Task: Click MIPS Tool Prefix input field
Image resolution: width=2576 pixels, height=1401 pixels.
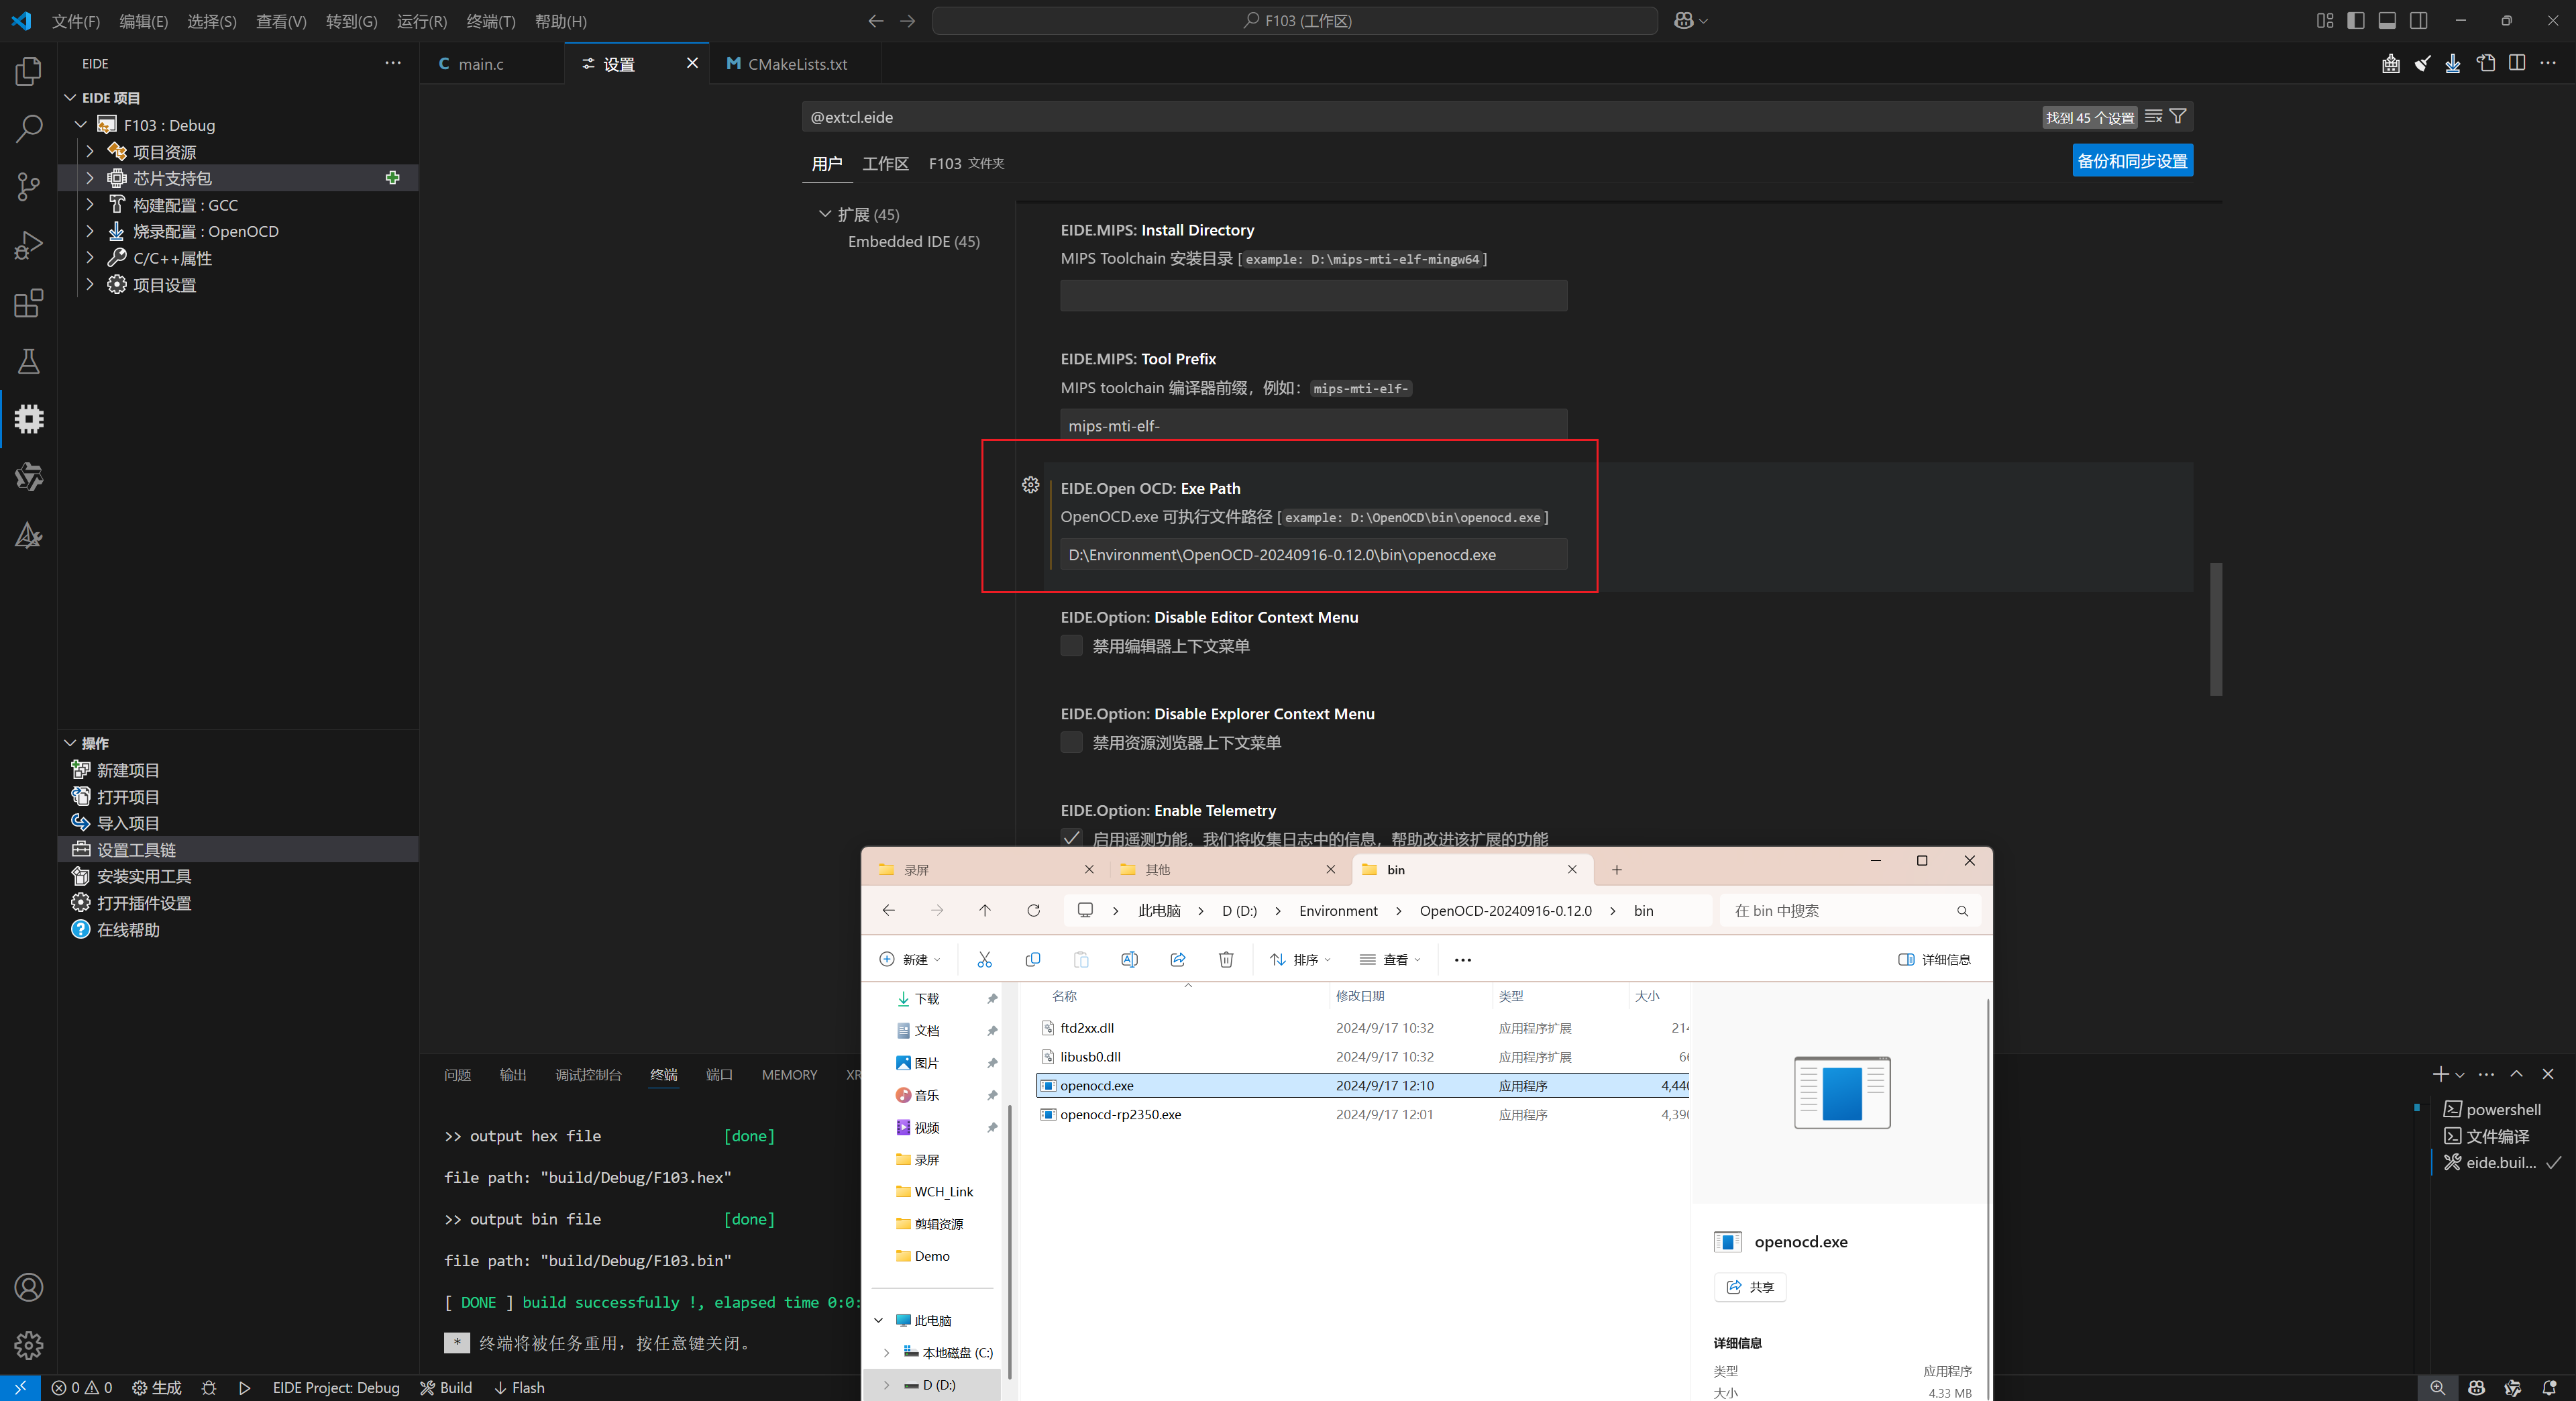Action: [x=1313, y=425]
